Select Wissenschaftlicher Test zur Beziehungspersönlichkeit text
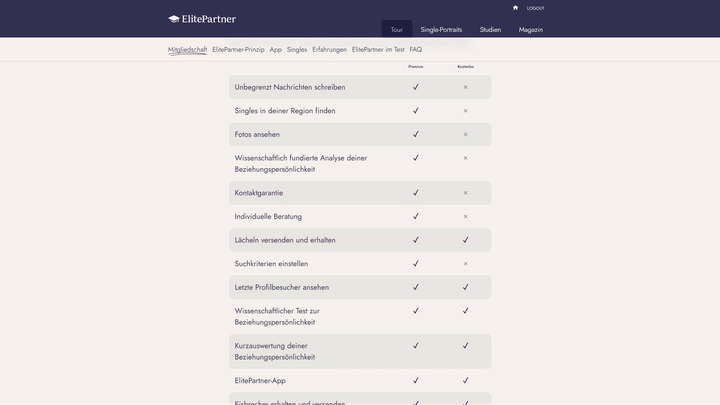This screenshot has height=405, width=720. click(x=277, y=316)
